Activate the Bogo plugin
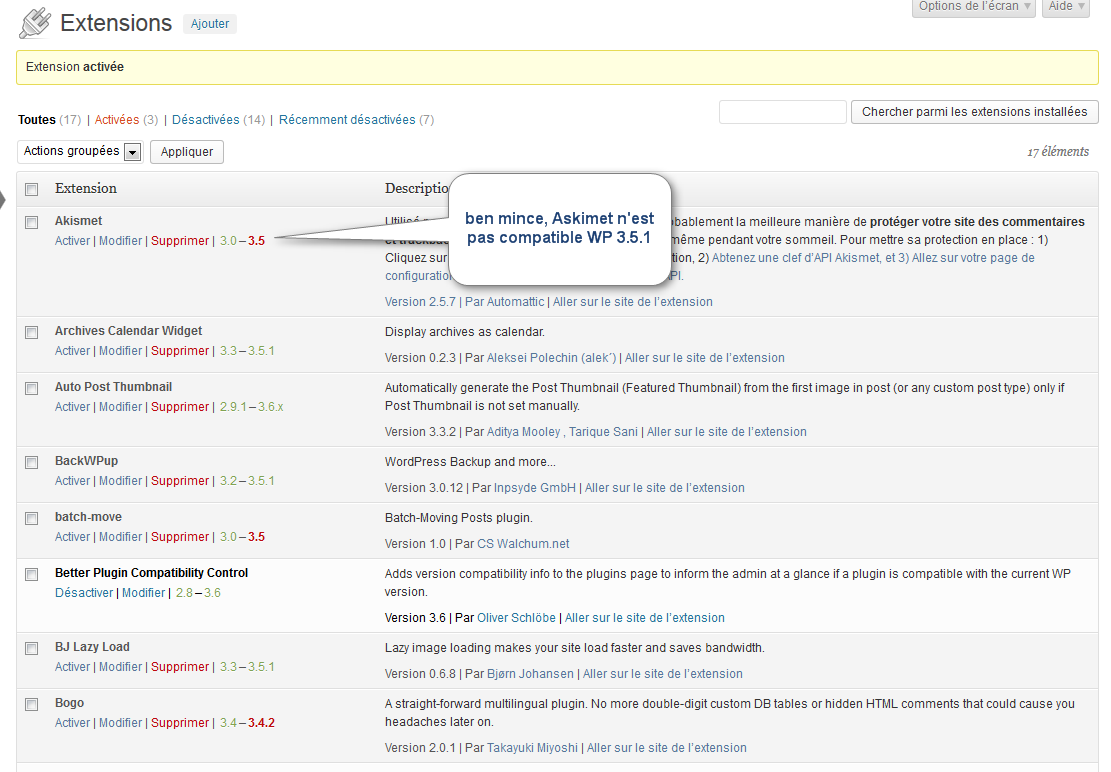This screenshot has height=772, width=1111. [x=73, y=723]
